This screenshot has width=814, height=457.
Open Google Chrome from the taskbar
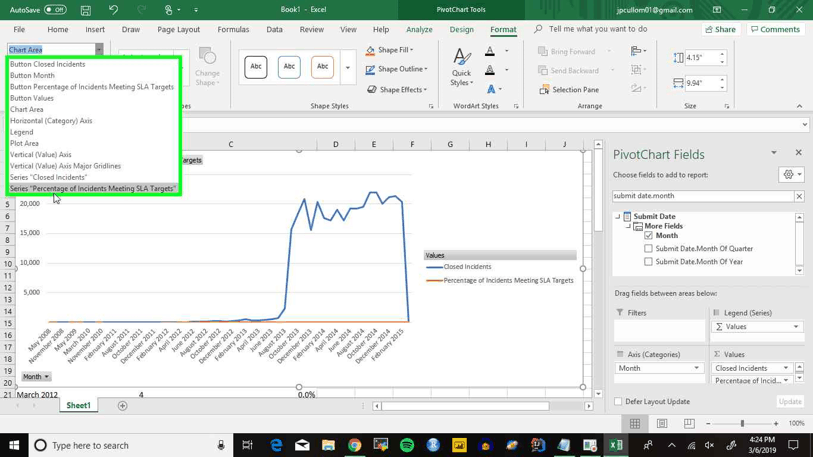pyautogui.click(x=355, y=445)
